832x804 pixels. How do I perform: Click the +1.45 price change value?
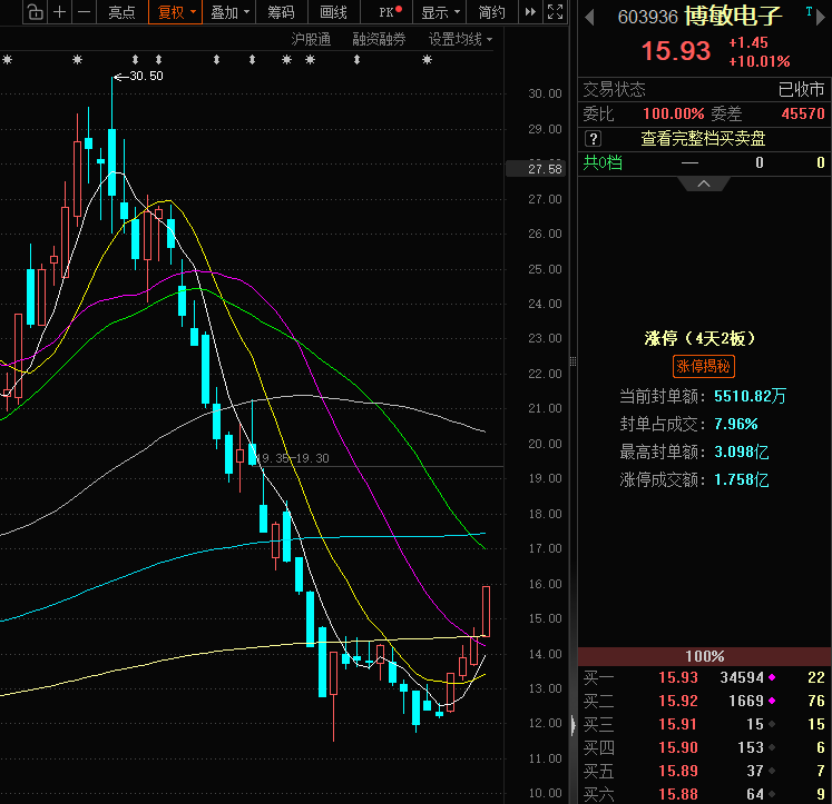click(x=749, y=43)
